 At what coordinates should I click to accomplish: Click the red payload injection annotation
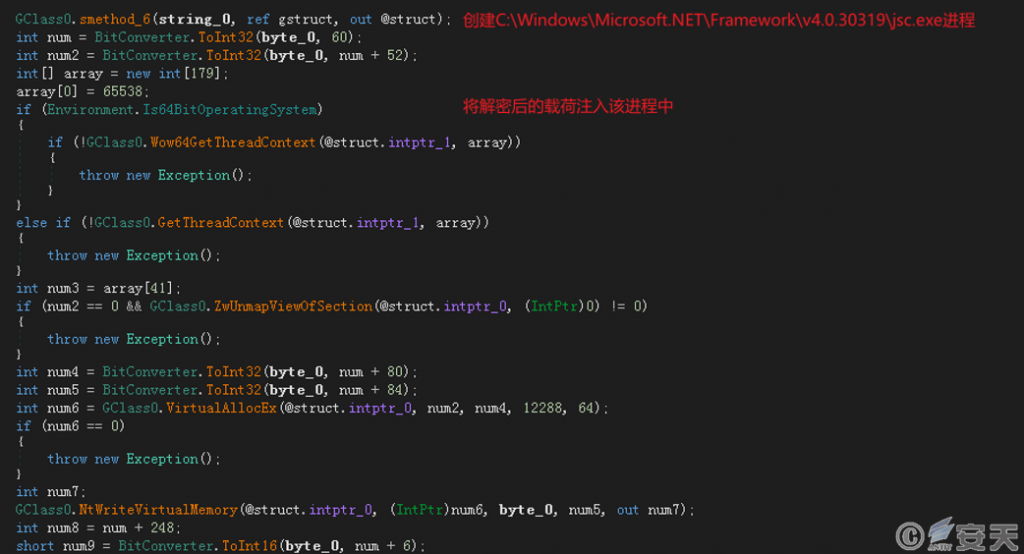click(568, 106)
